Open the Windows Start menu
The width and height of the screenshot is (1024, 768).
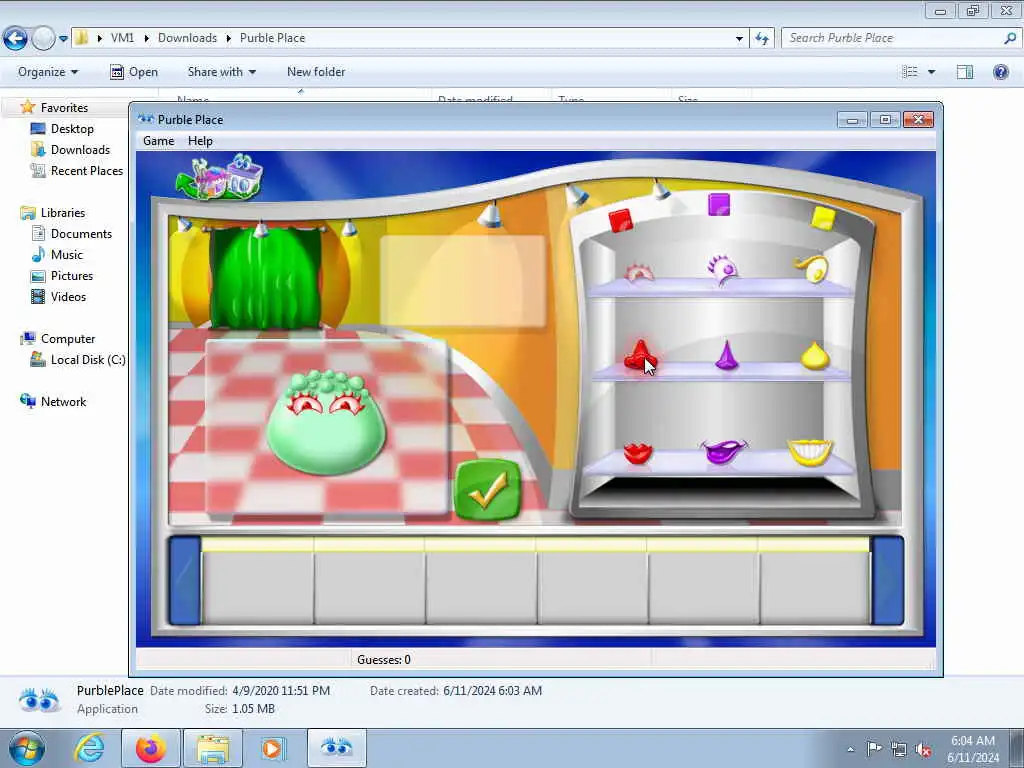[x=27, y=748]
